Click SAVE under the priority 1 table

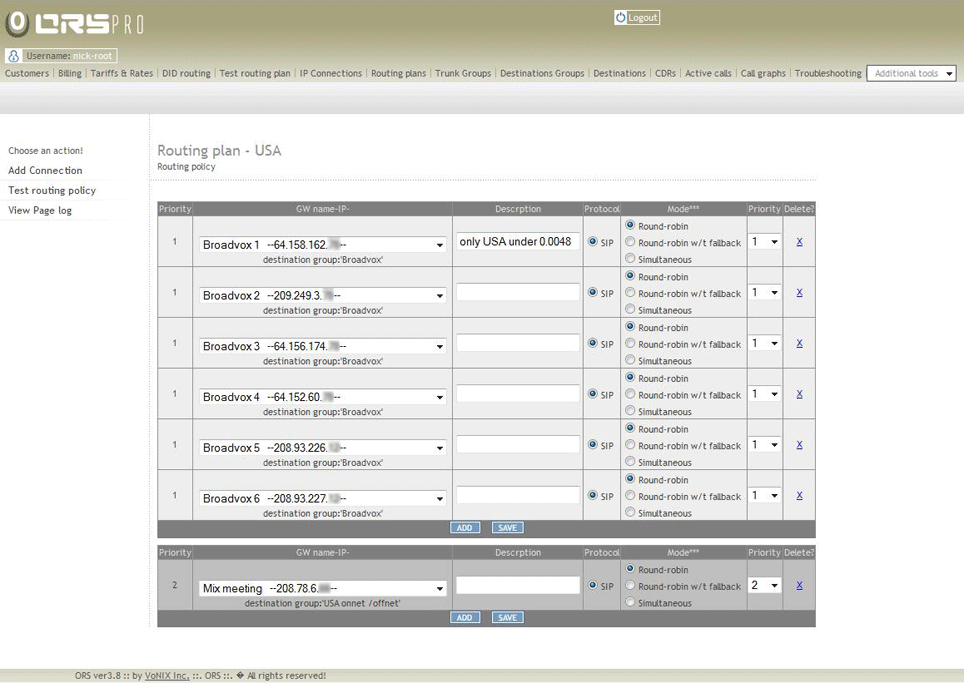(507, 528)
